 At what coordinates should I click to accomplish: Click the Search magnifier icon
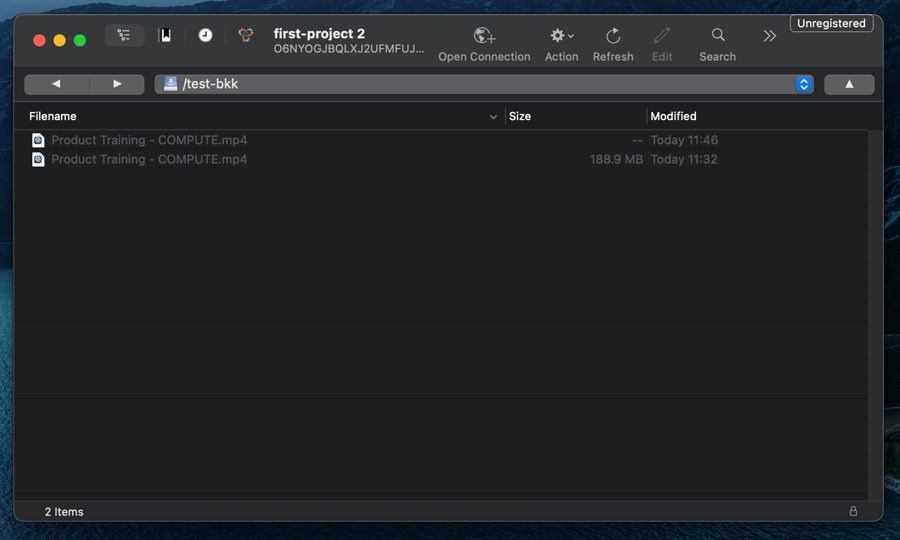coord(717,35)
